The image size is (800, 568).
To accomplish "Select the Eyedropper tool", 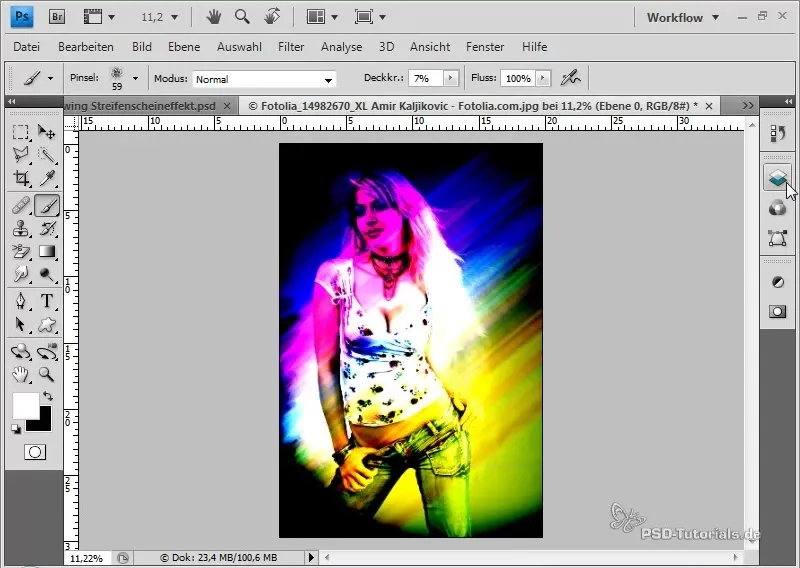I will pos(47,178).
